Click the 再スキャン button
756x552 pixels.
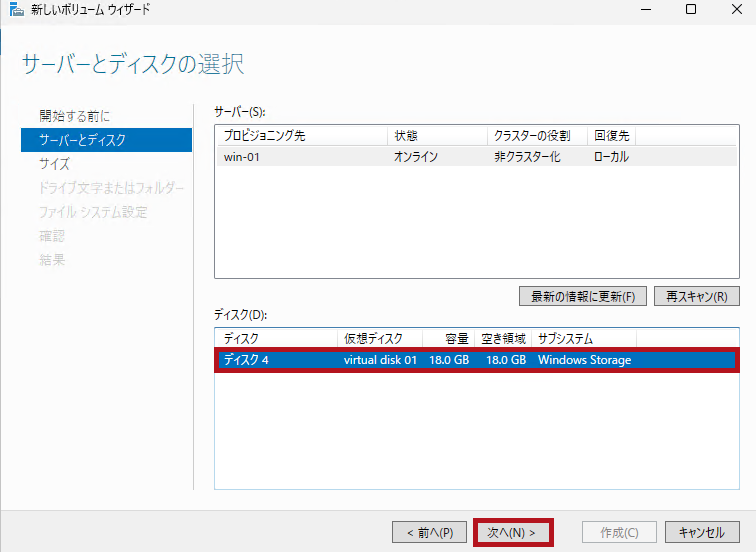(697, 296)
